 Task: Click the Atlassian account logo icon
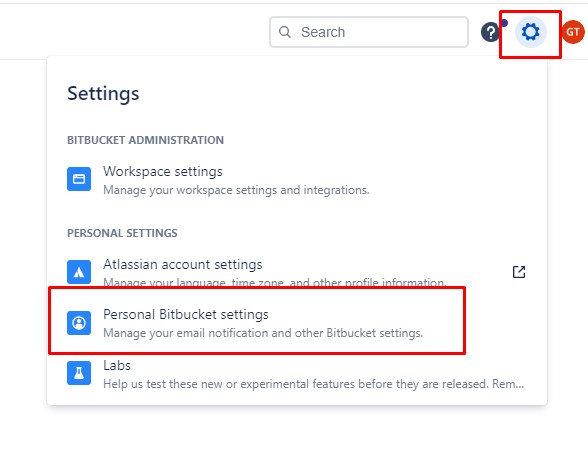coord(79,272)
